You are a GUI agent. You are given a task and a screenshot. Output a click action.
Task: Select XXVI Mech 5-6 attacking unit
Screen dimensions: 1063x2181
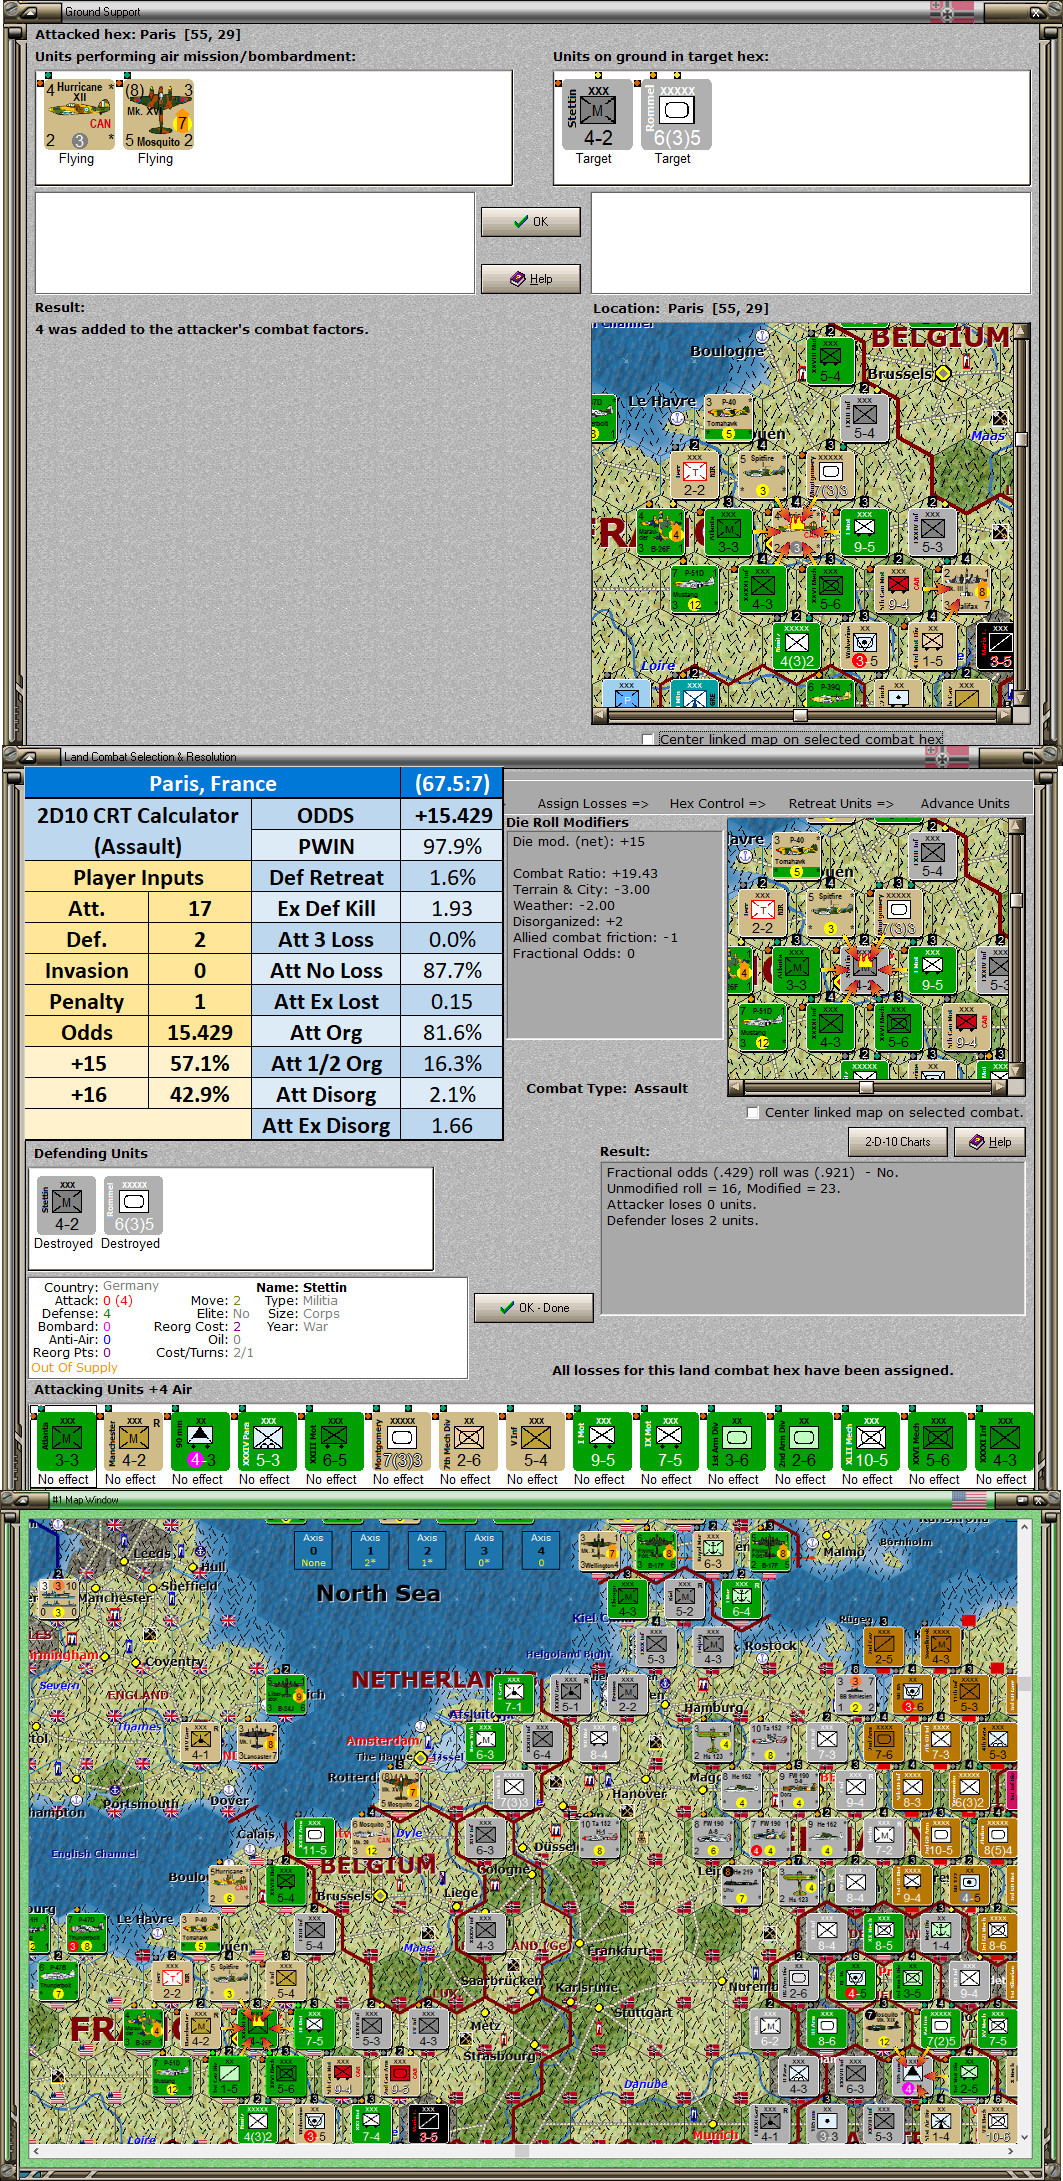[938, 1441]
